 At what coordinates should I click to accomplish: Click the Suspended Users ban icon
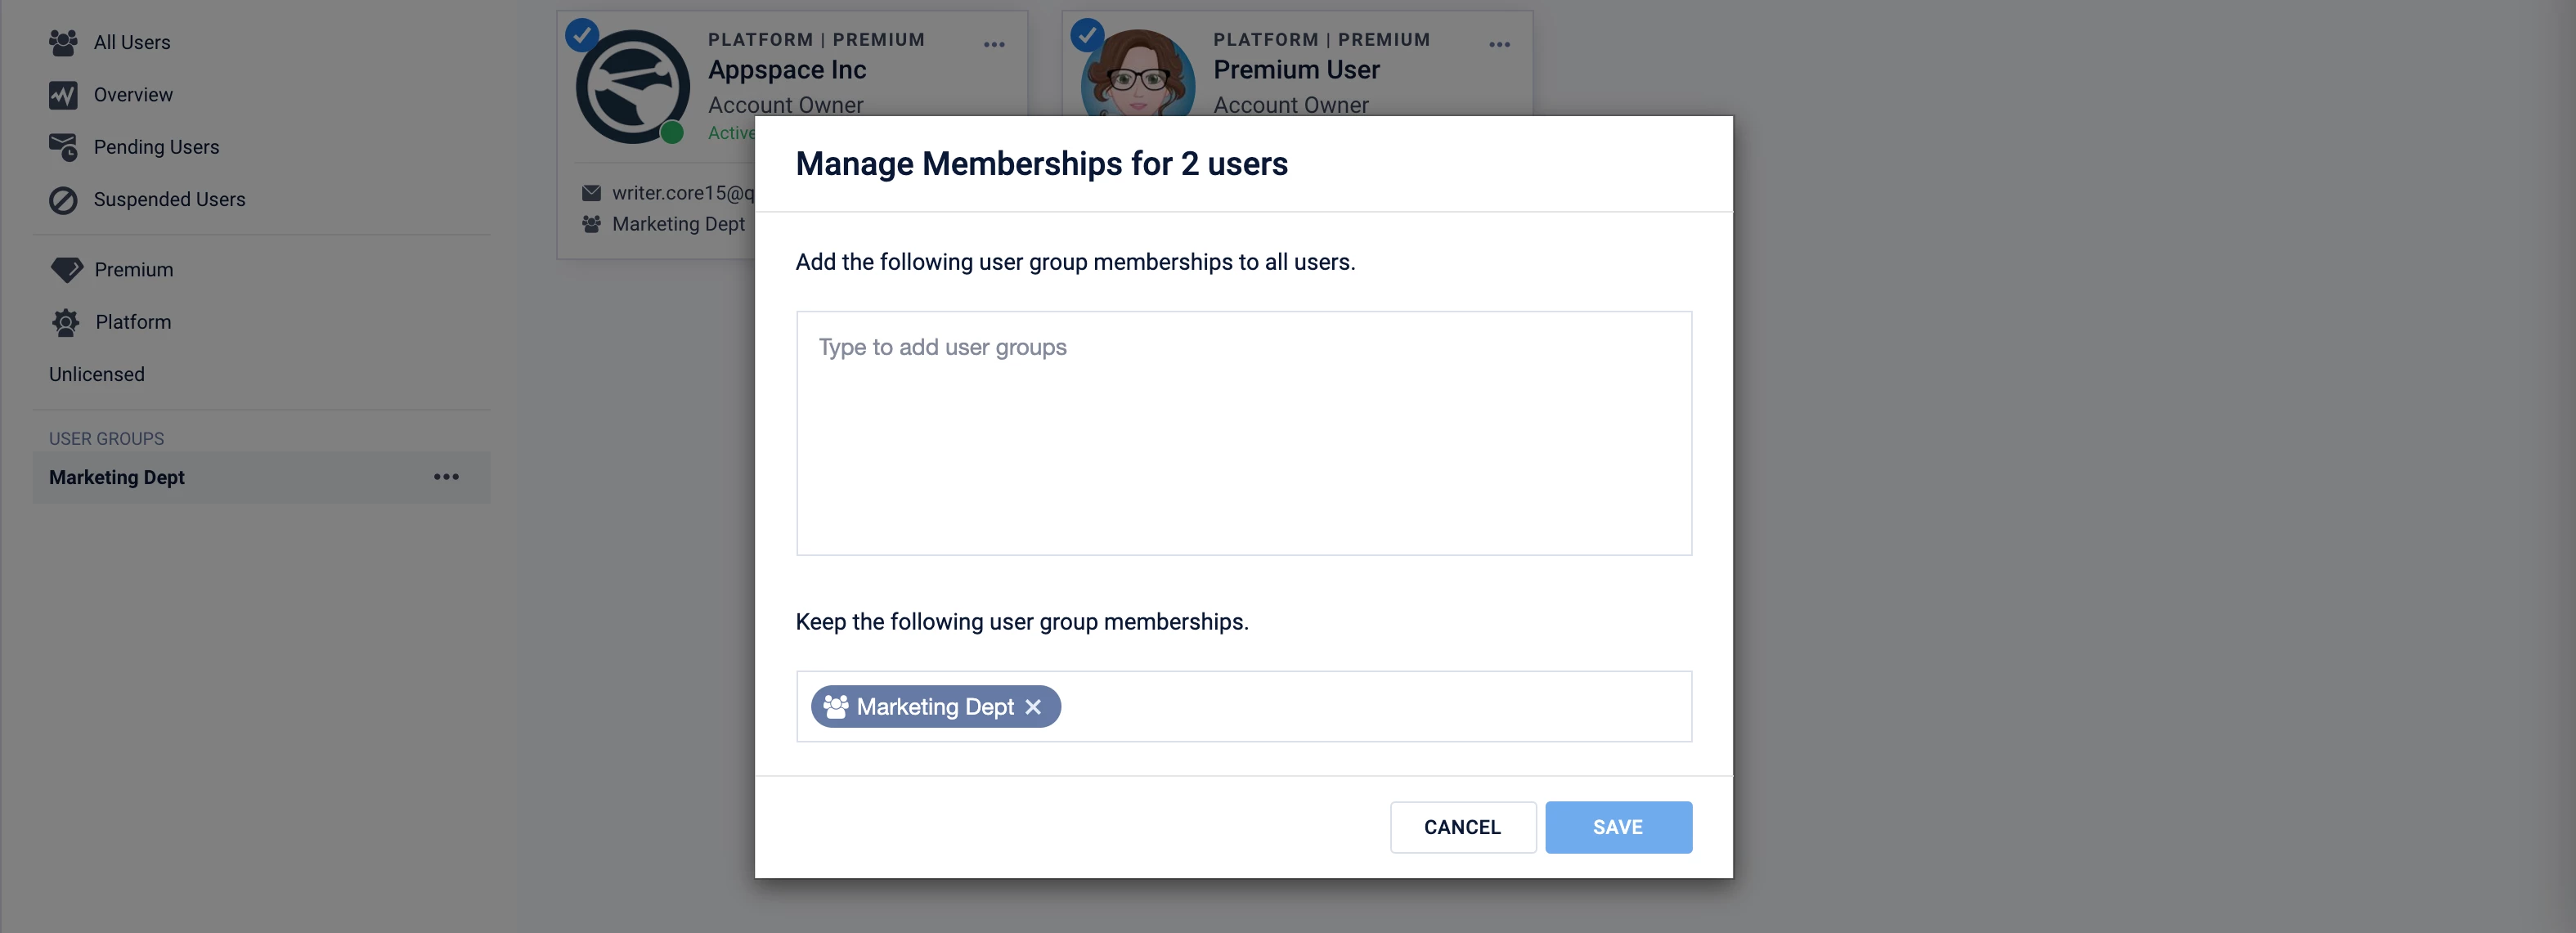click(x=63, y=200)
